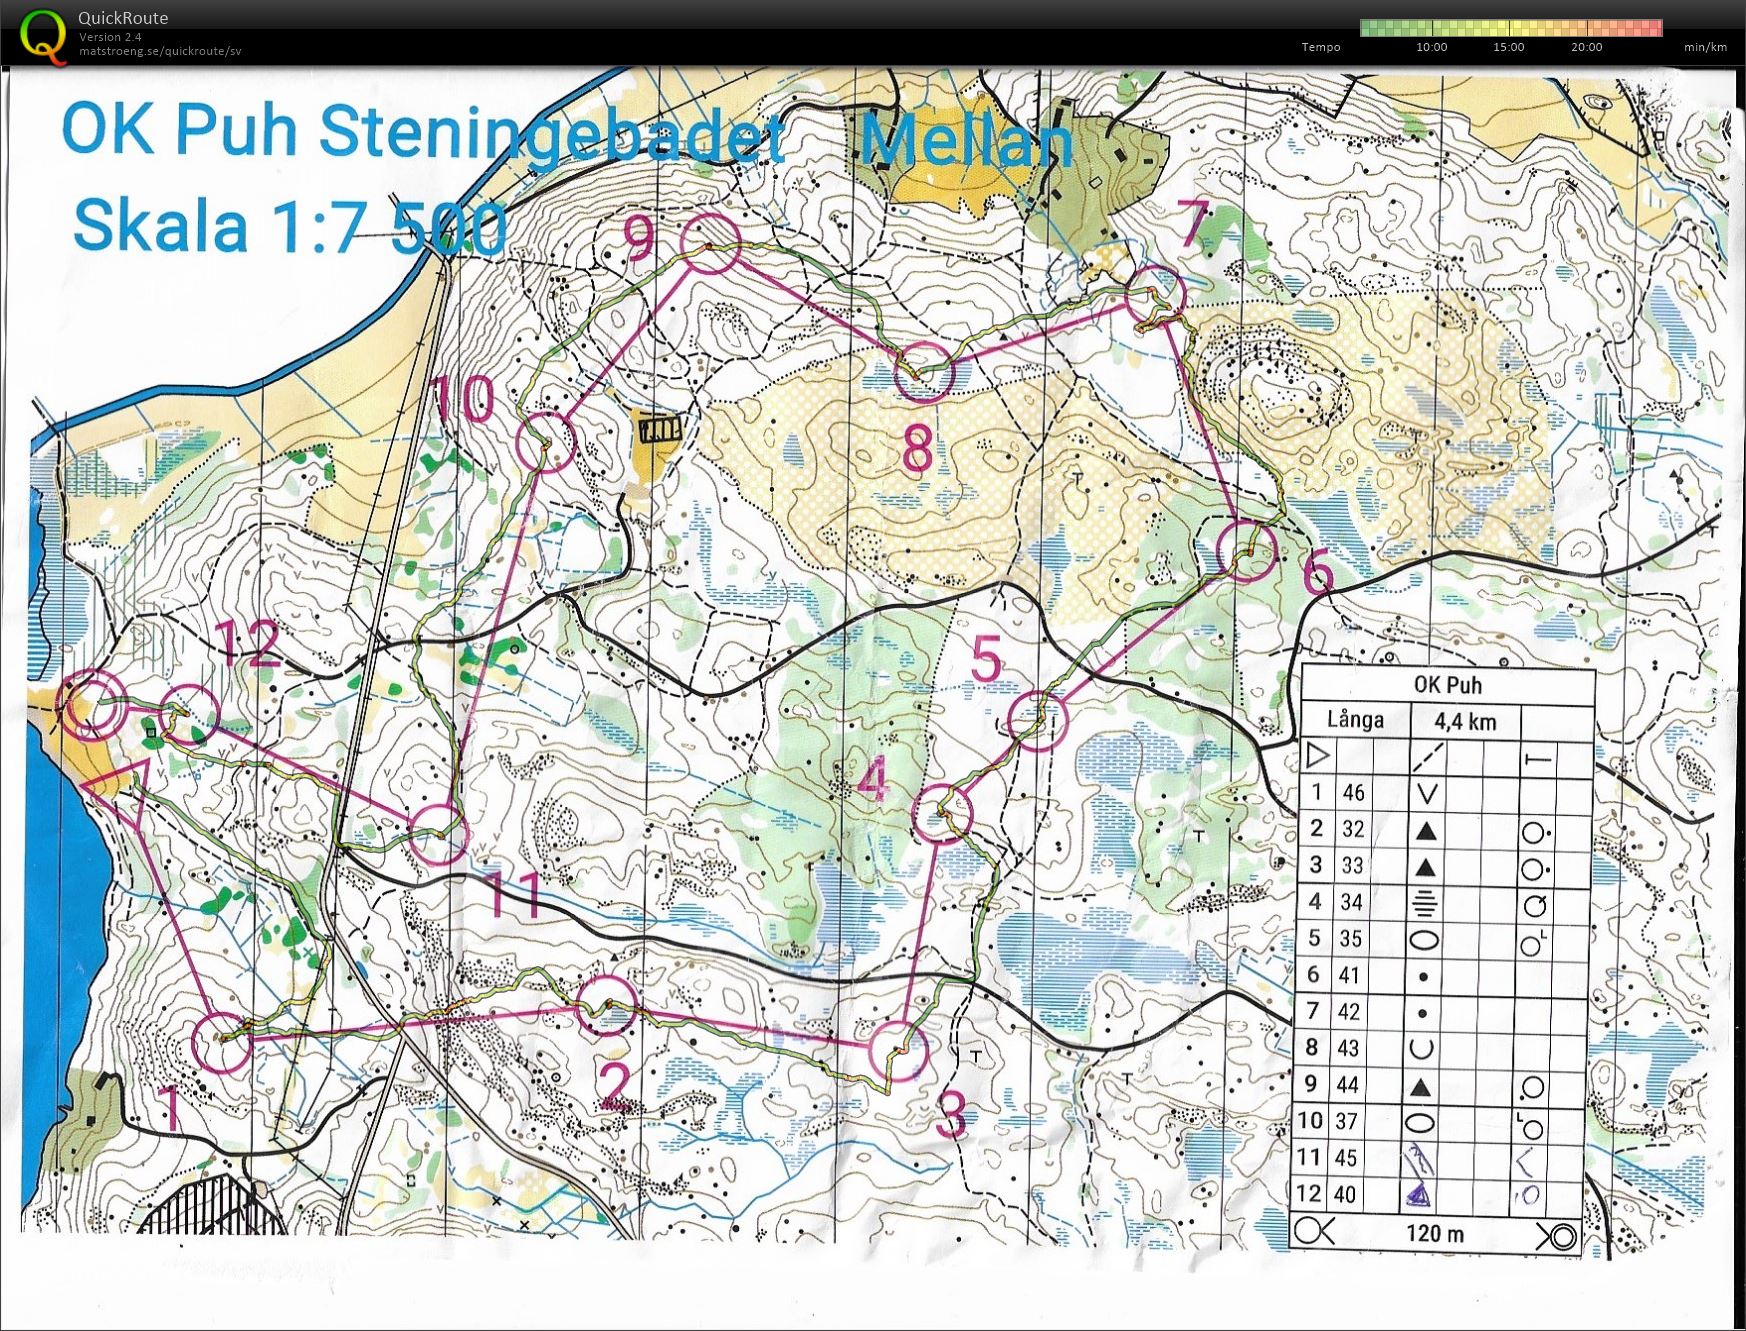The image size is (1746, 1331).
Task: Click control circle 8 near the marsh
Action: coord(922,371)
